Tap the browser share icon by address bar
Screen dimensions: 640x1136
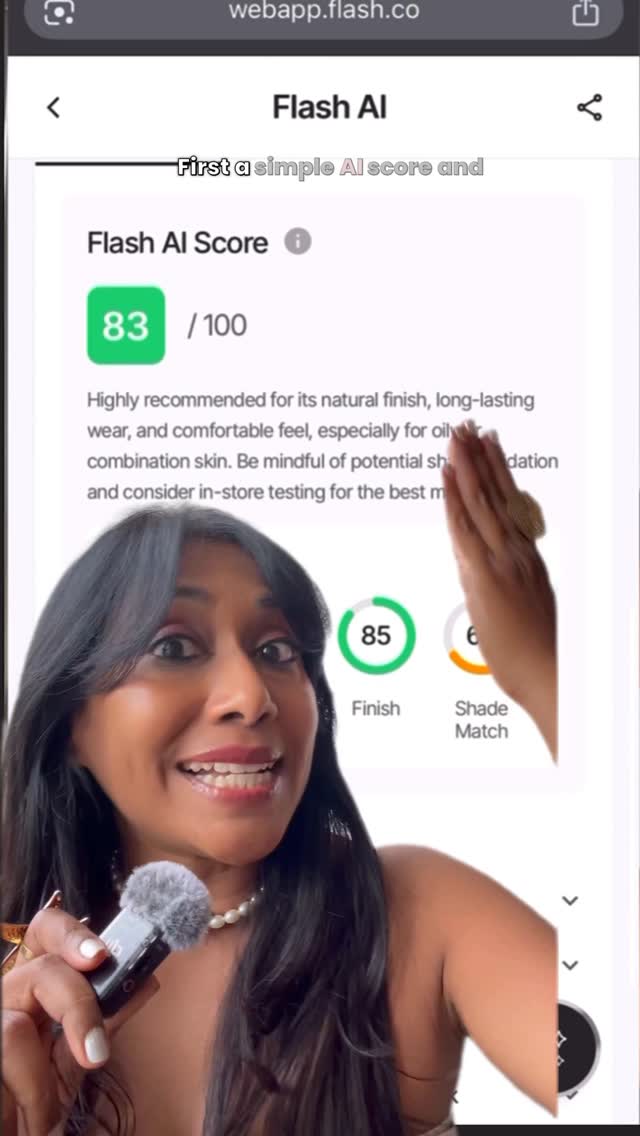(x=586, y=11)
